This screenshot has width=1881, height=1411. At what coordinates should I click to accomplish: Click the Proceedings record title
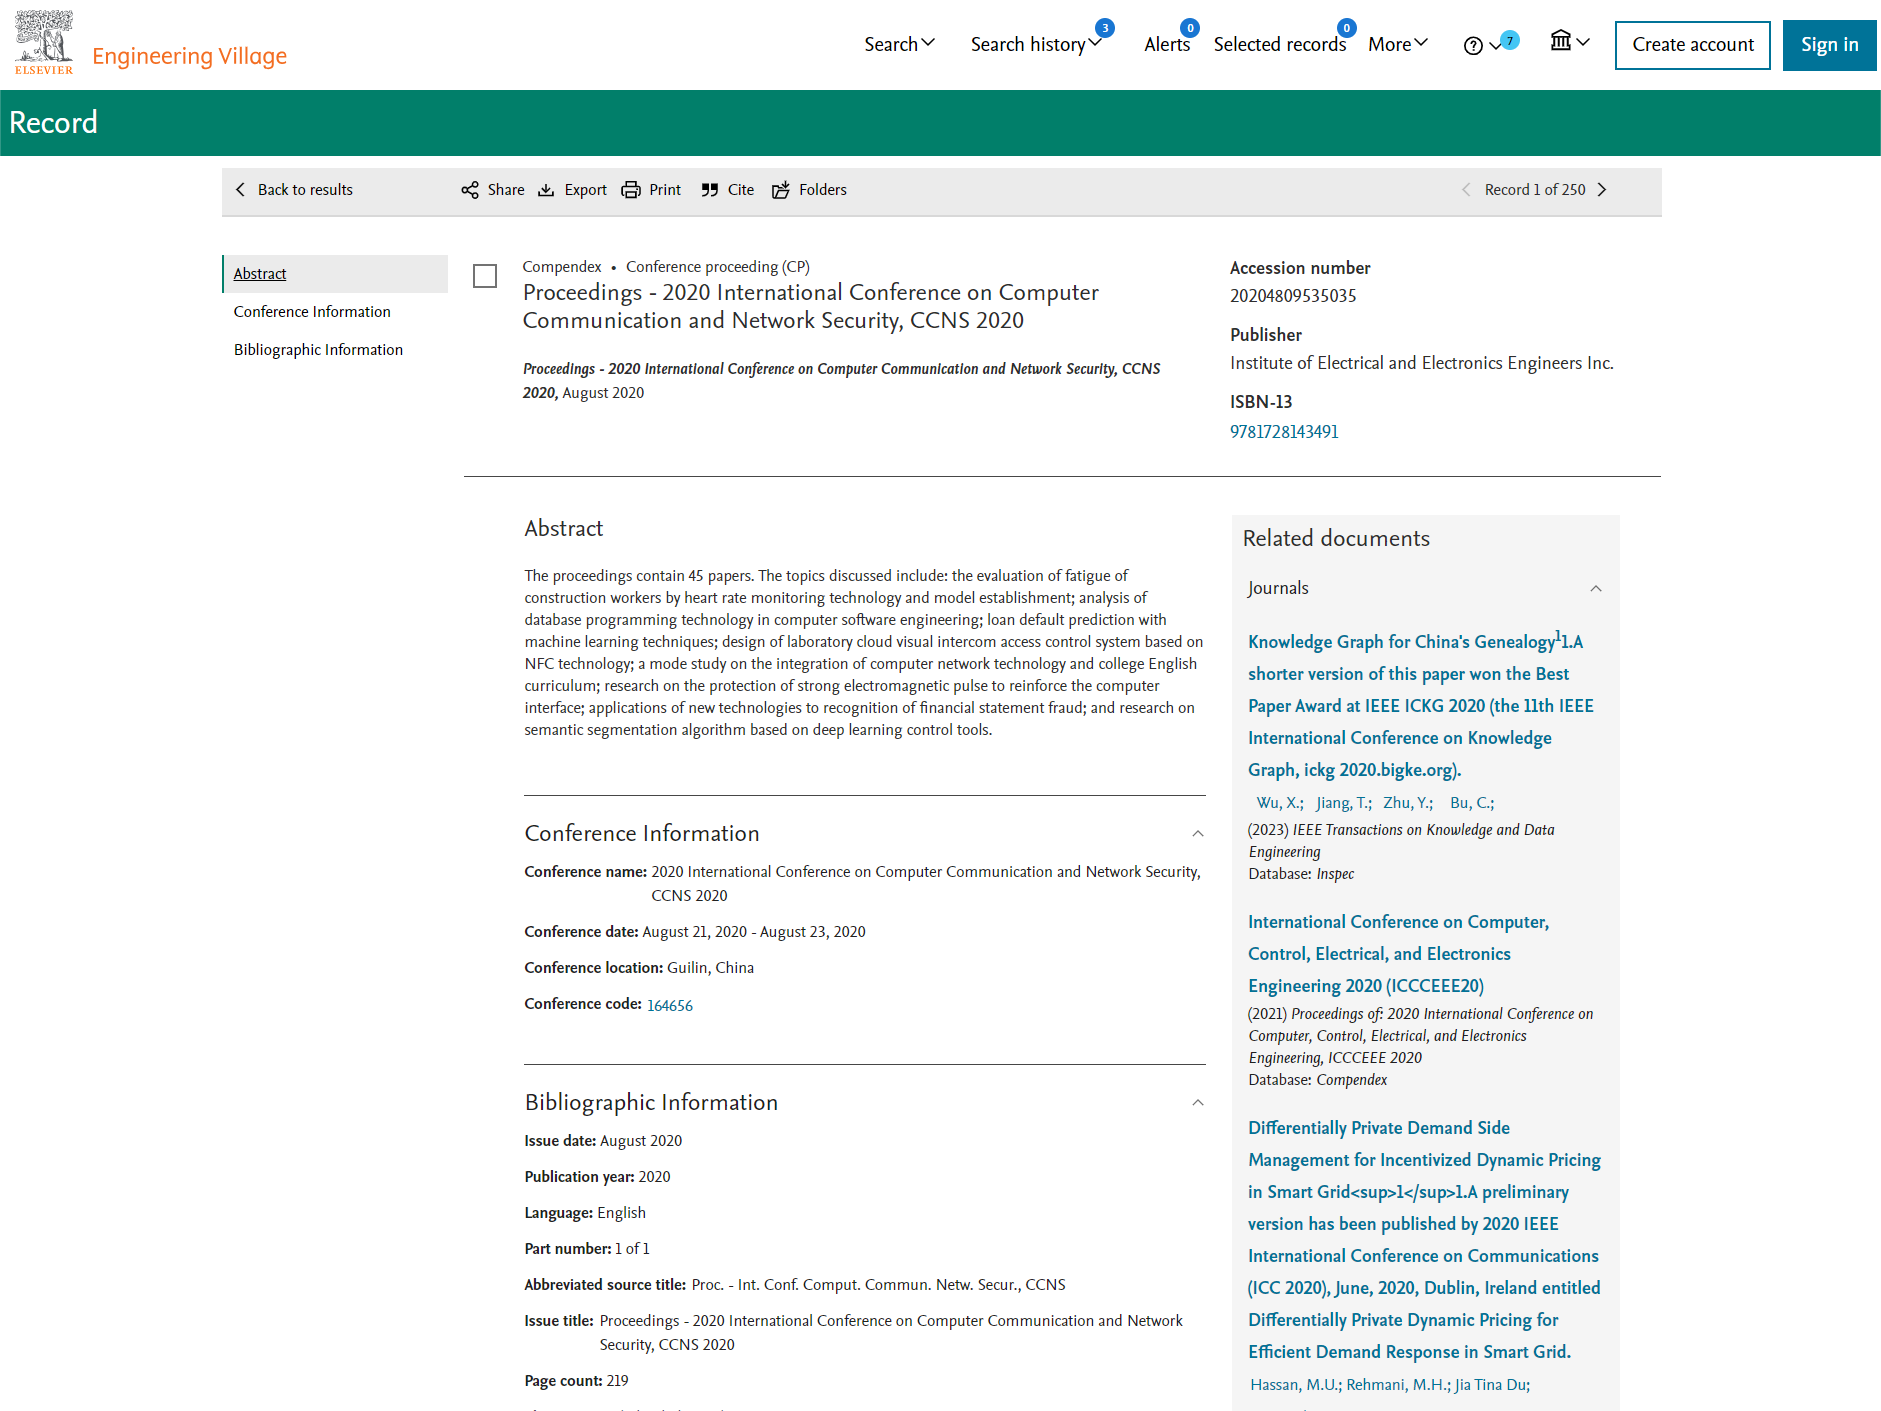[x=811, y=307]
